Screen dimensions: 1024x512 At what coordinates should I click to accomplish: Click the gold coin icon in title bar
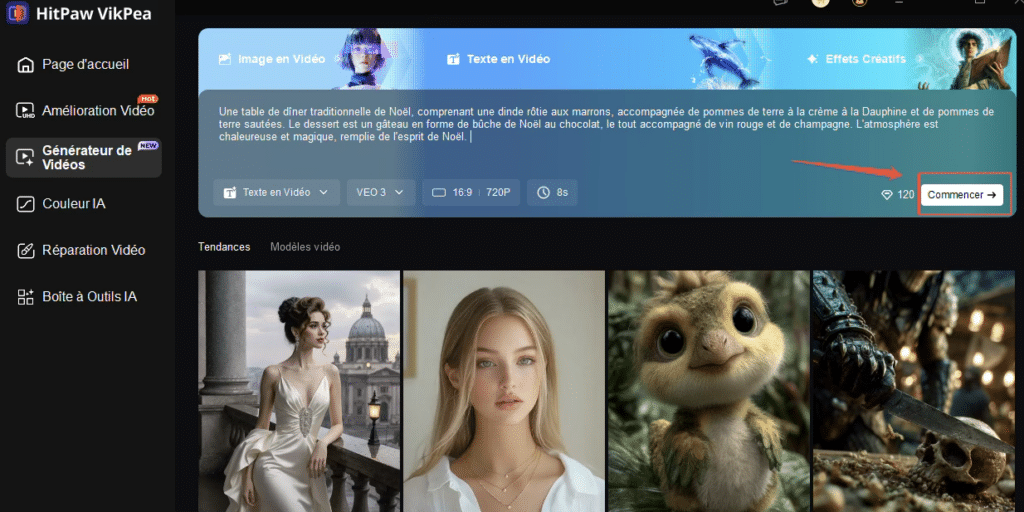click(820, 3)
